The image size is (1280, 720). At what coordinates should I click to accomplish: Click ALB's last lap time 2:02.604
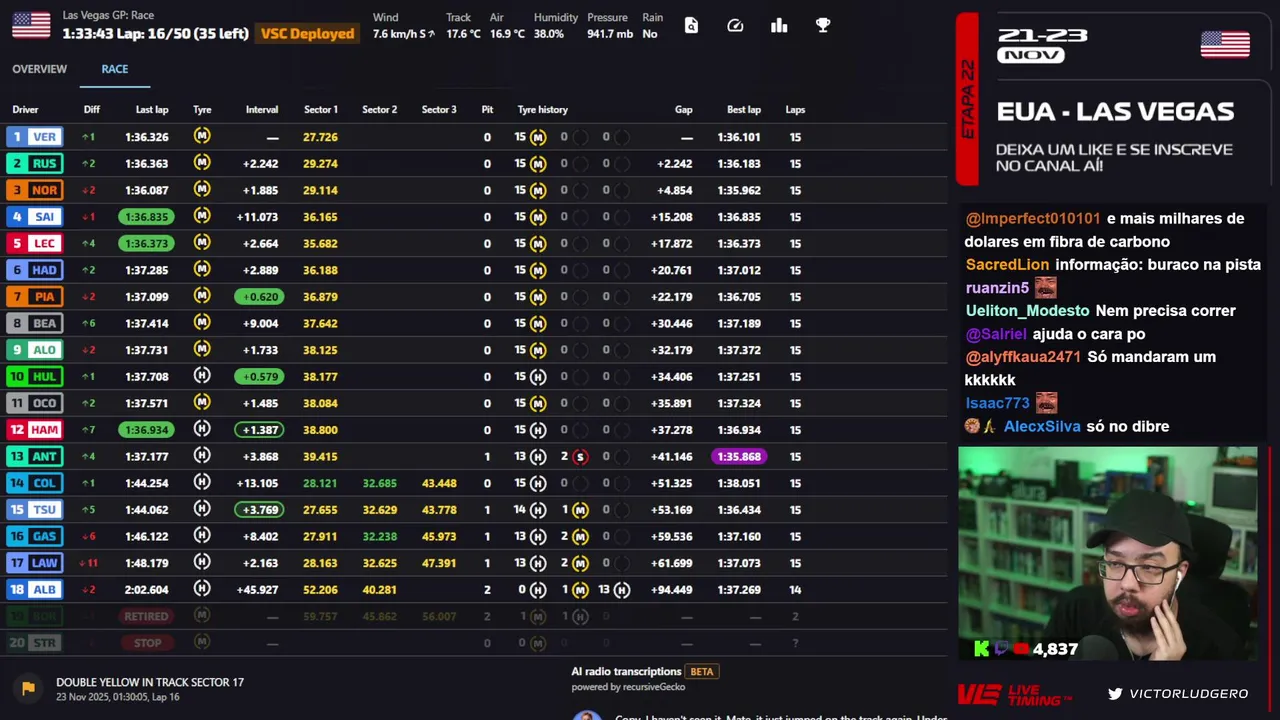(147, 590)
